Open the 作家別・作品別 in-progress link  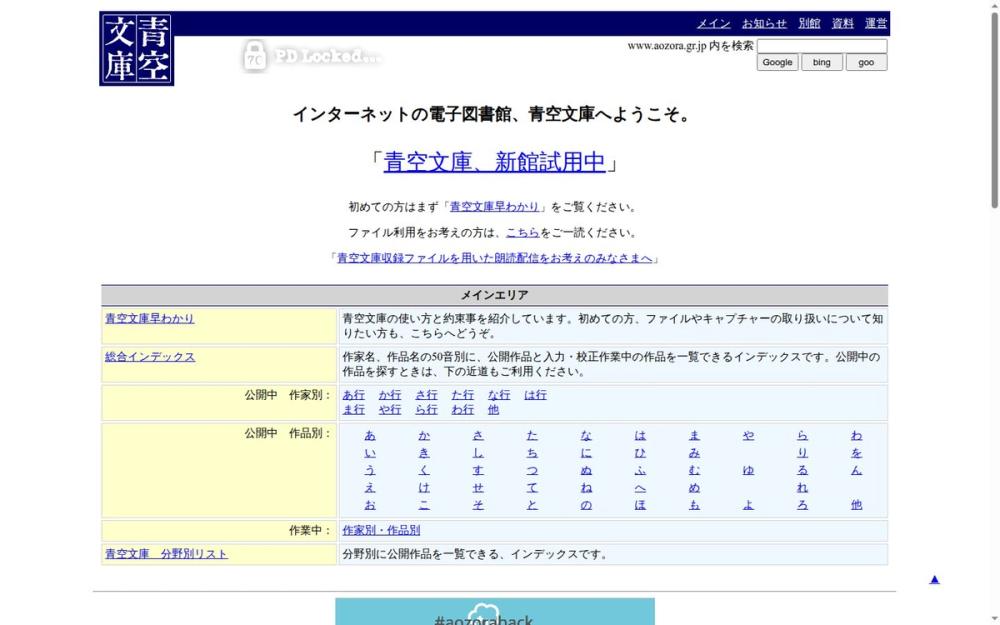coord(381,531)
